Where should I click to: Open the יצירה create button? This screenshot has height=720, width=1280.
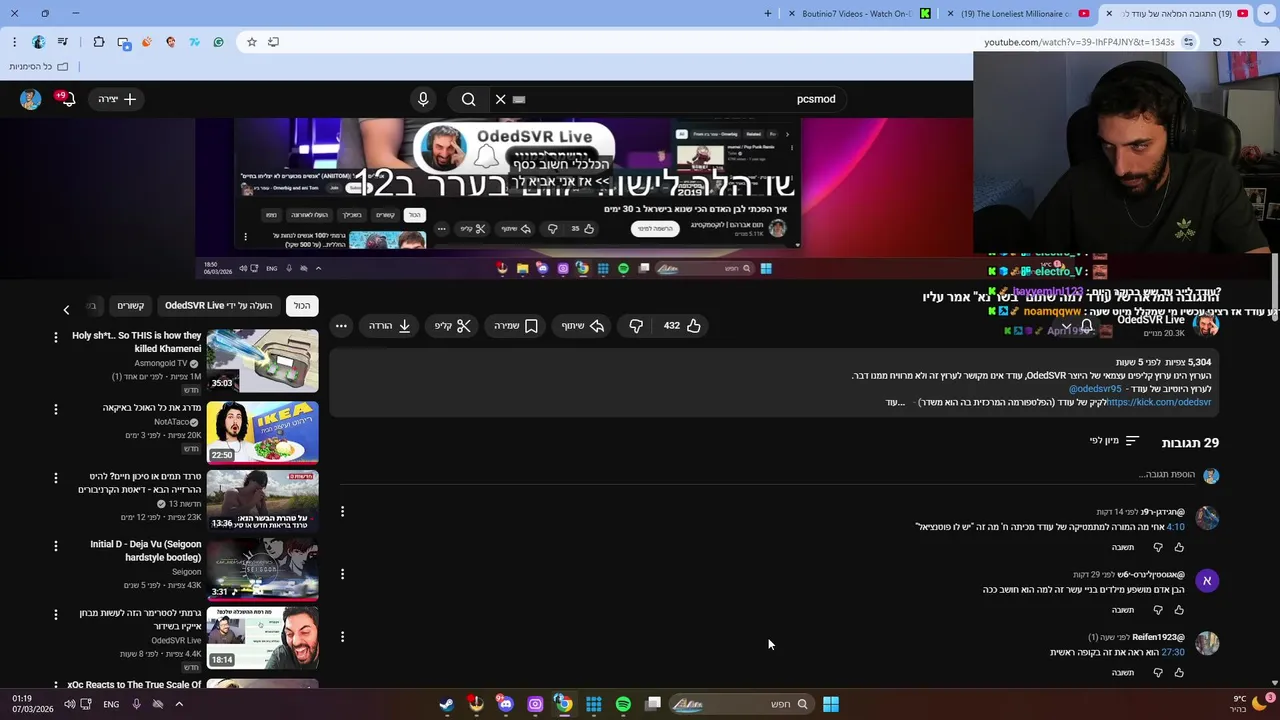click(118, 99)
